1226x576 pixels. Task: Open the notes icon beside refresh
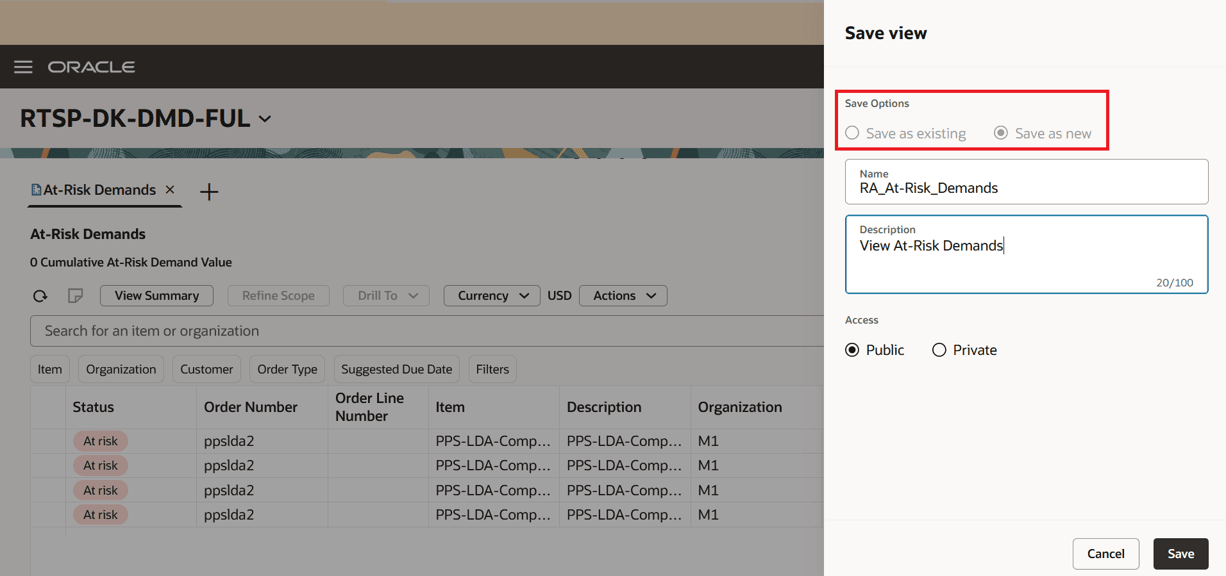coord(75,296)
